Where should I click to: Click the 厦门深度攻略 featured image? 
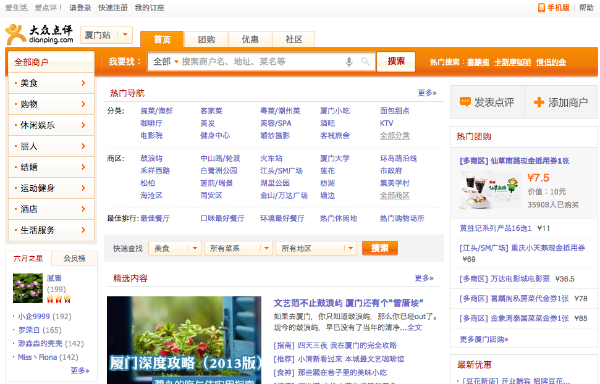click(x=184, y=340)
